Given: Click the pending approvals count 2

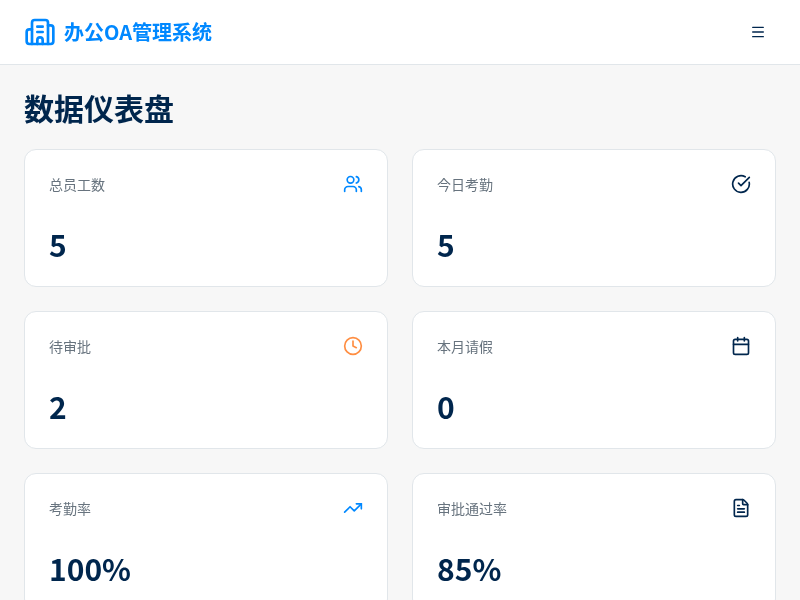Looking at the screenshot, I should coord(58,408).
